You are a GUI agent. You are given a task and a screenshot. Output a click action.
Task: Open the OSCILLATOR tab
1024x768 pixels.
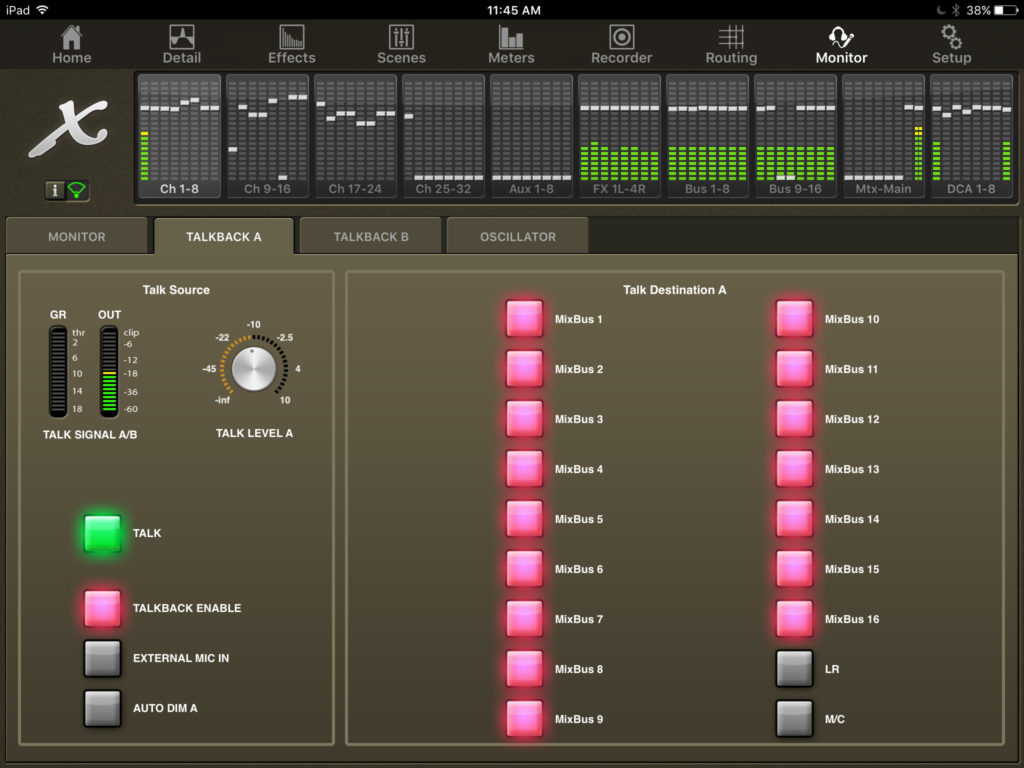tap(517, 235)
